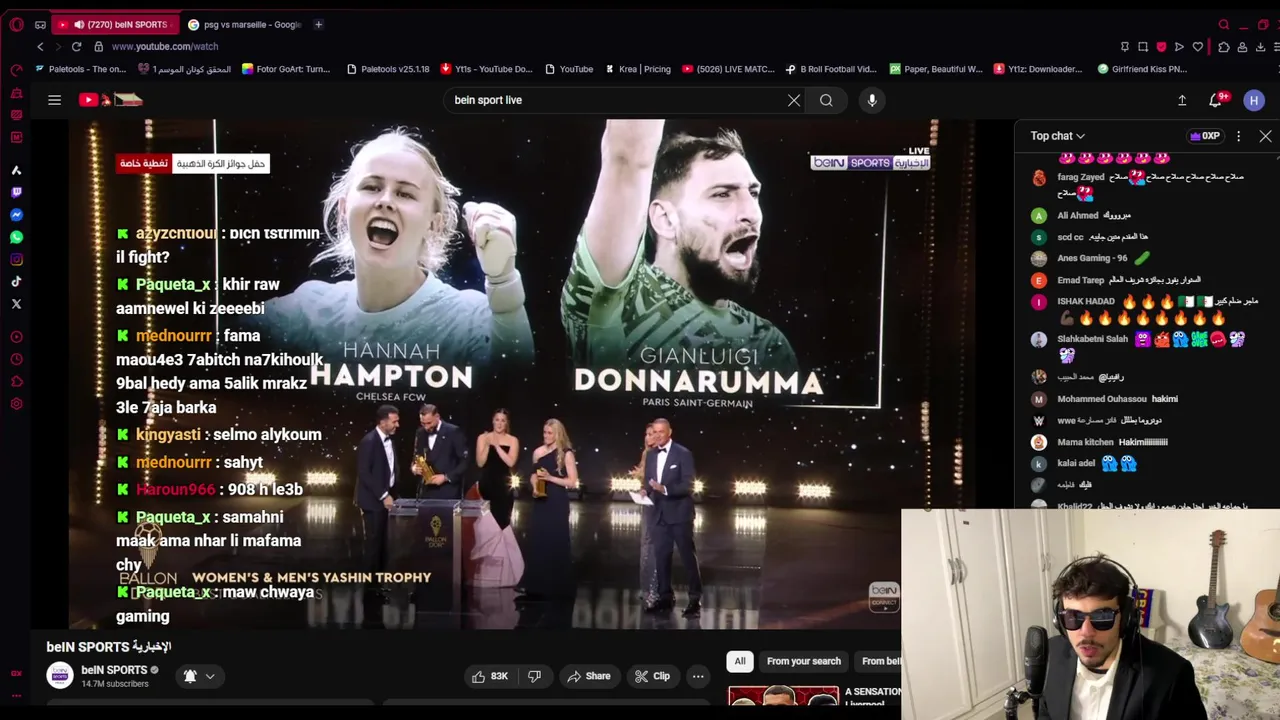The height and width of the screenshot is (720, 1280).
Task: Open the GX Control speedometer icon
Action: (16, 70)
